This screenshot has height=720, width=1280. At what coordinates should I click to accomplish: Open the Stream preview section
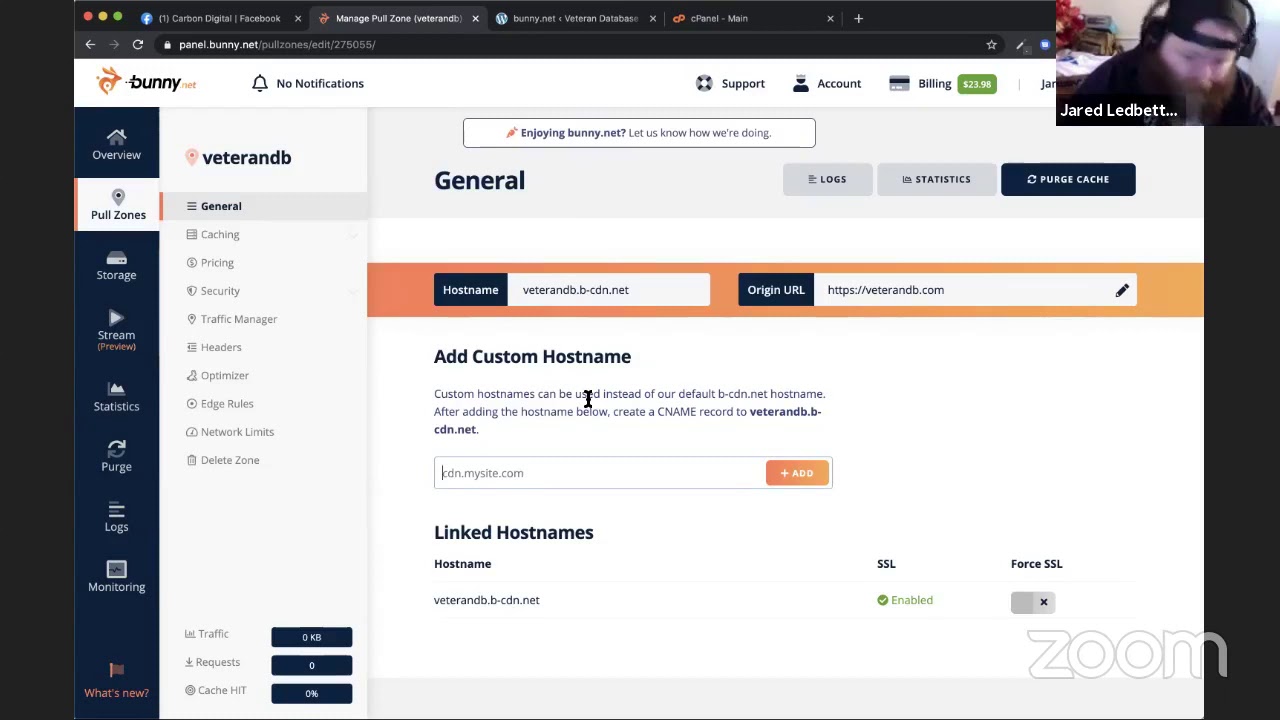[x=116, y=330]
